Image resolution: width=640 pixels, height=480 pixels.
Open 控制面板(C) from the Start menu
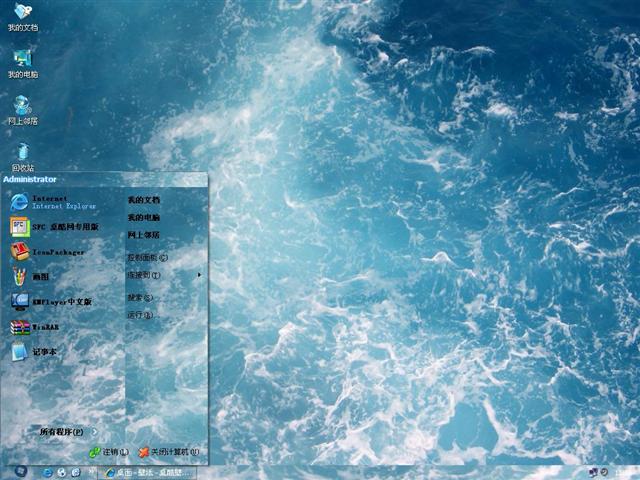pyautogui.click(x=148, y=258)
